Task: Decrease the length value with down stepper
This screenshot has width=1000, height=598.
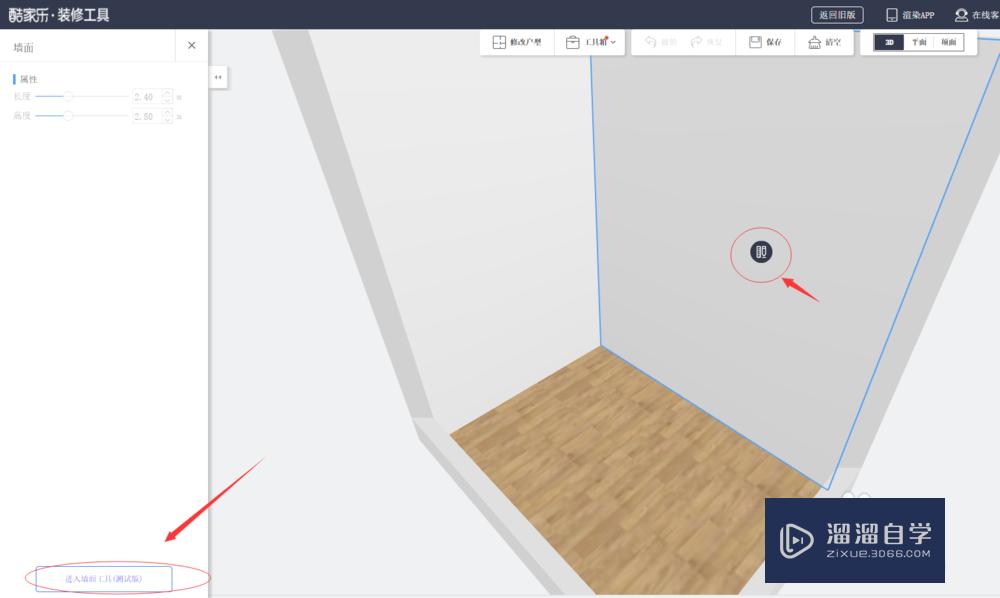Action: pyautogui.click(x=167, y=101)
